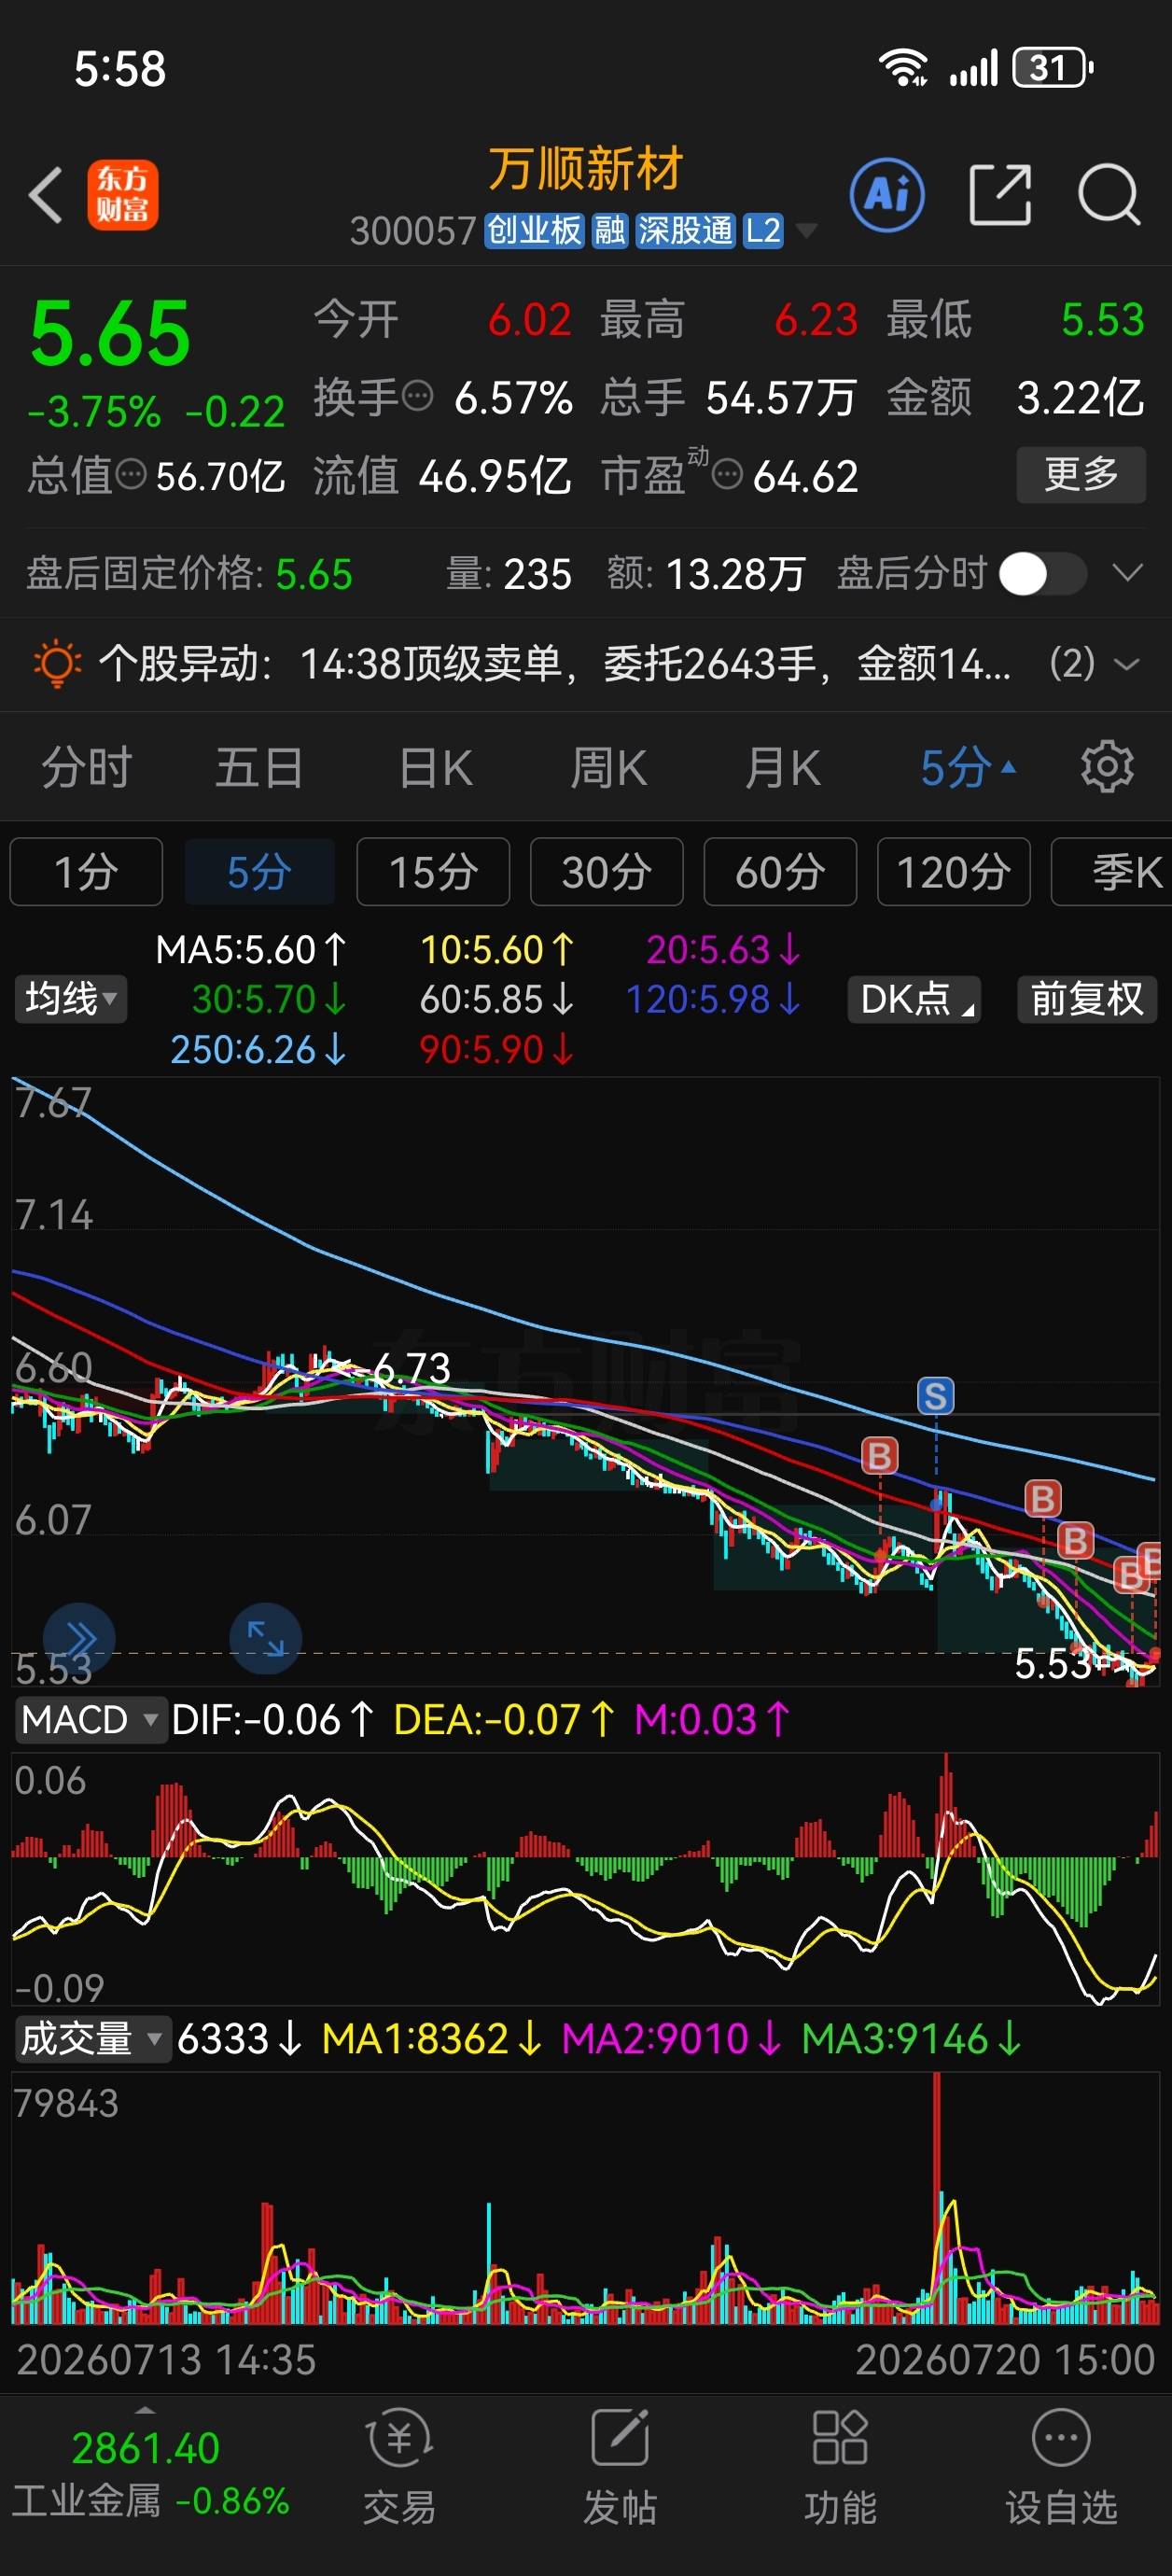Open the 东方财富 logo icon

click(x=122, y=195)
